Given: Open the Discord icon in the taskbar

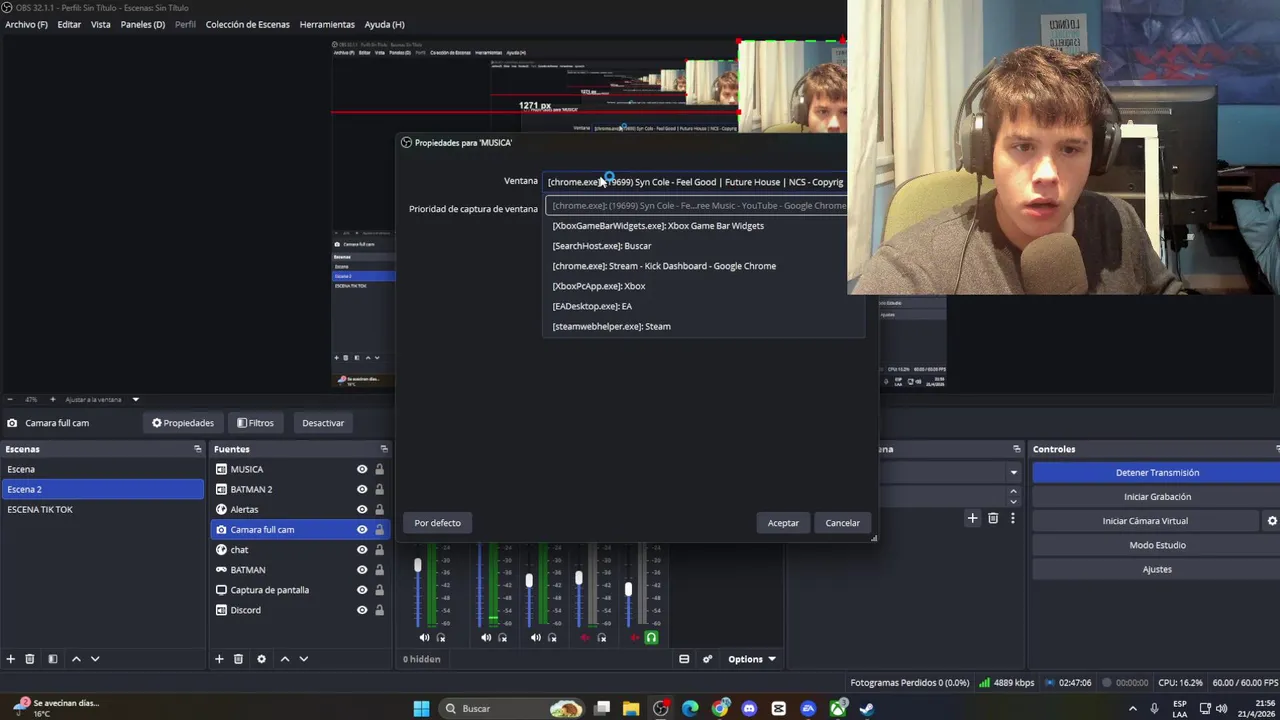Looking at the screenshot, I should click(x=749, y=709).
